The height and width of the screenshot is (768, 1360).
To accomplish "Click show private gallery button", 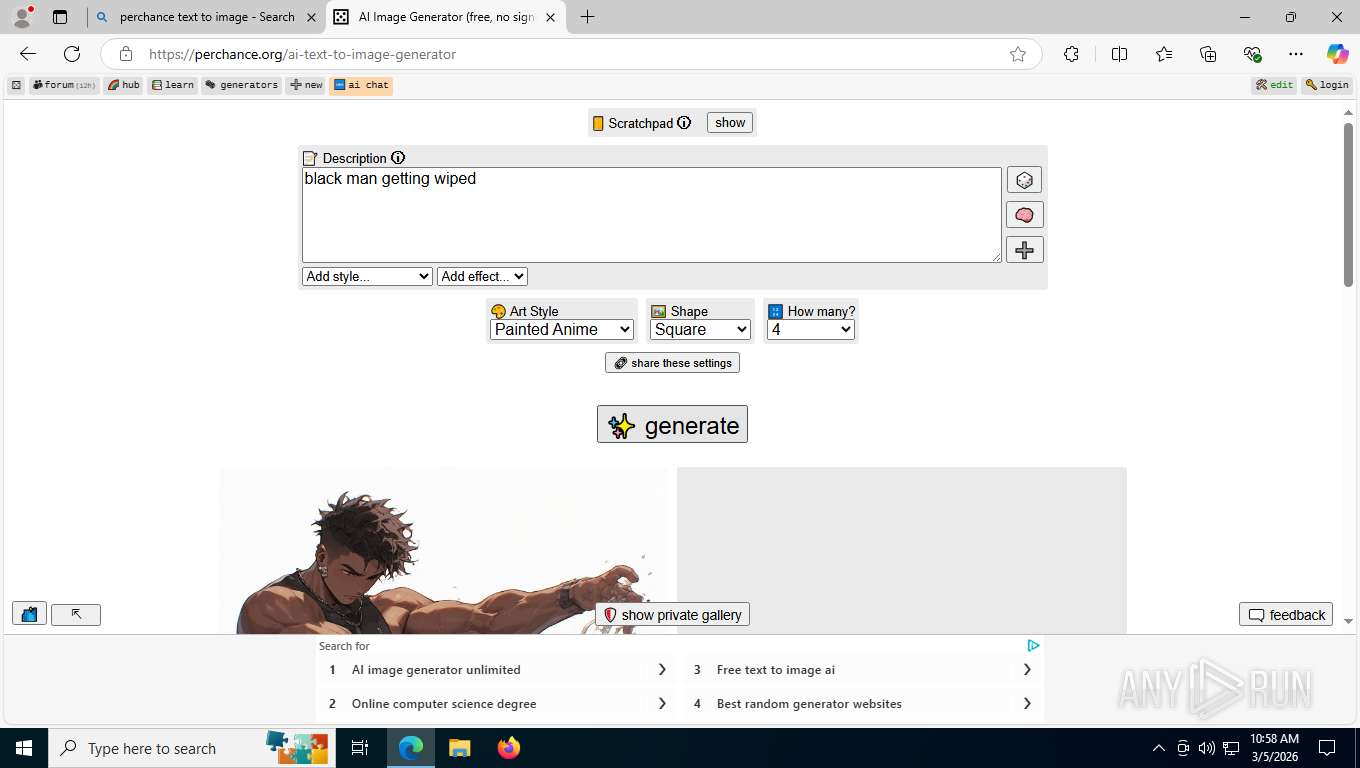I will [672, 614].
